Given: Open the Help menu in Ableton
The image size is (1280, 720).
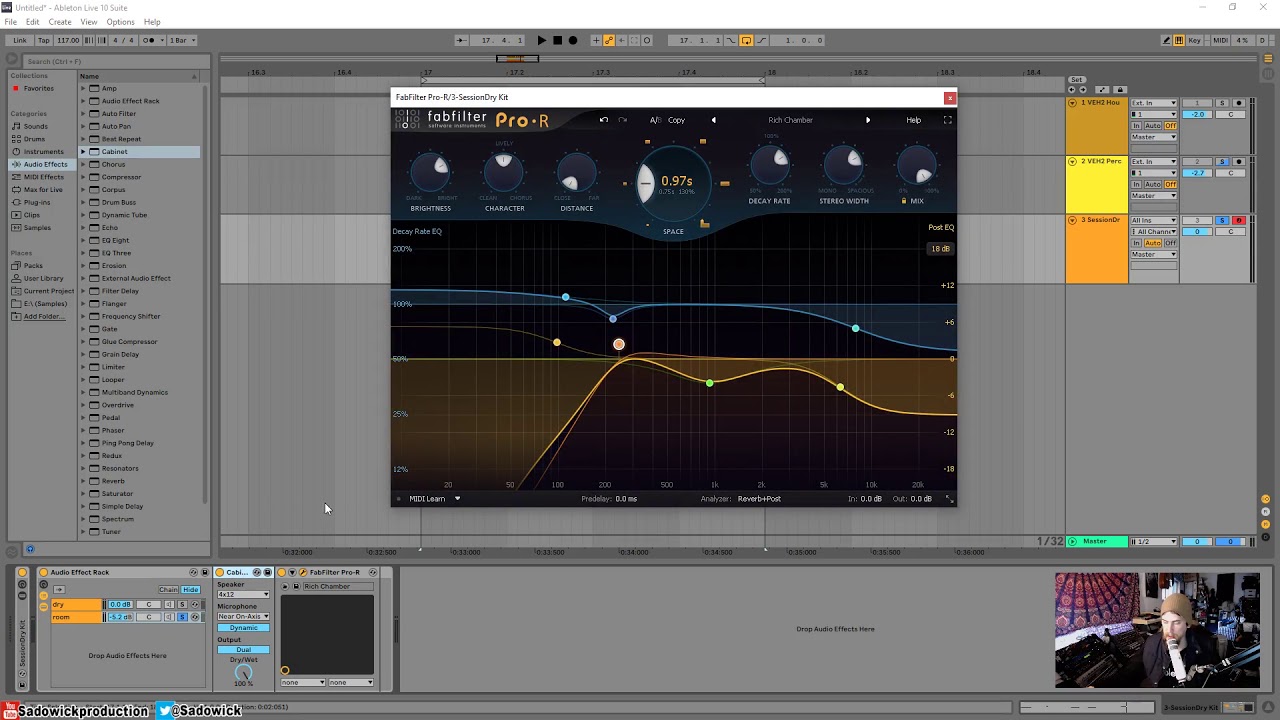Looking at the screenshot, I should coord(152,22).
